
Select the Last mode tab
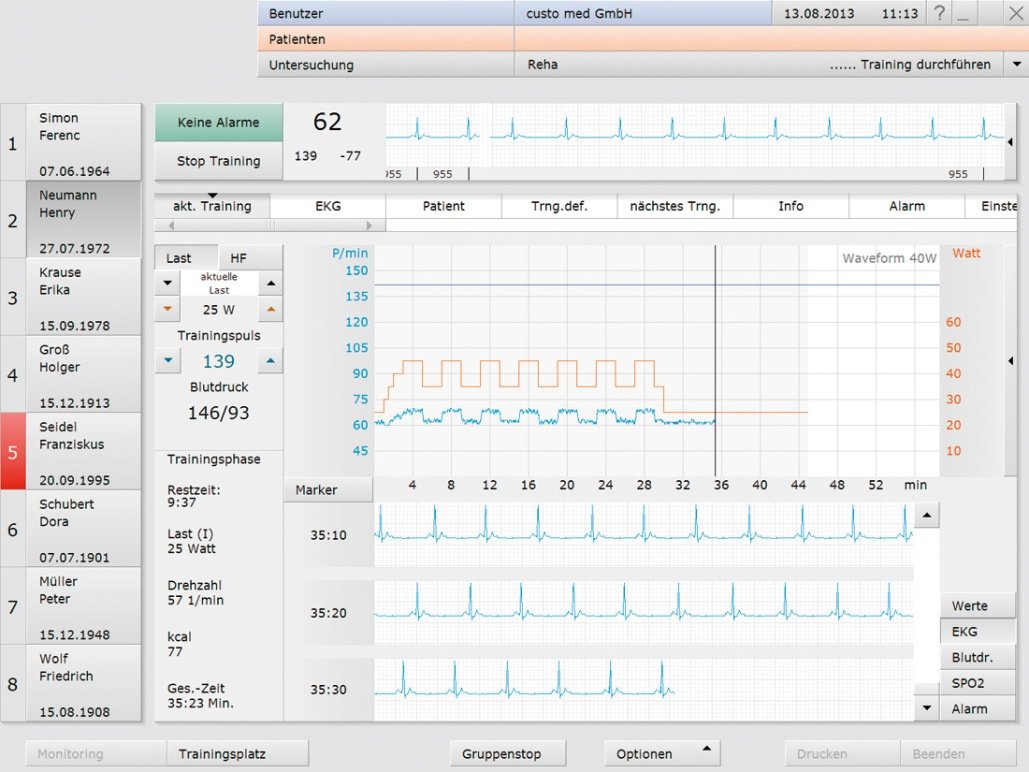[180, 258]
